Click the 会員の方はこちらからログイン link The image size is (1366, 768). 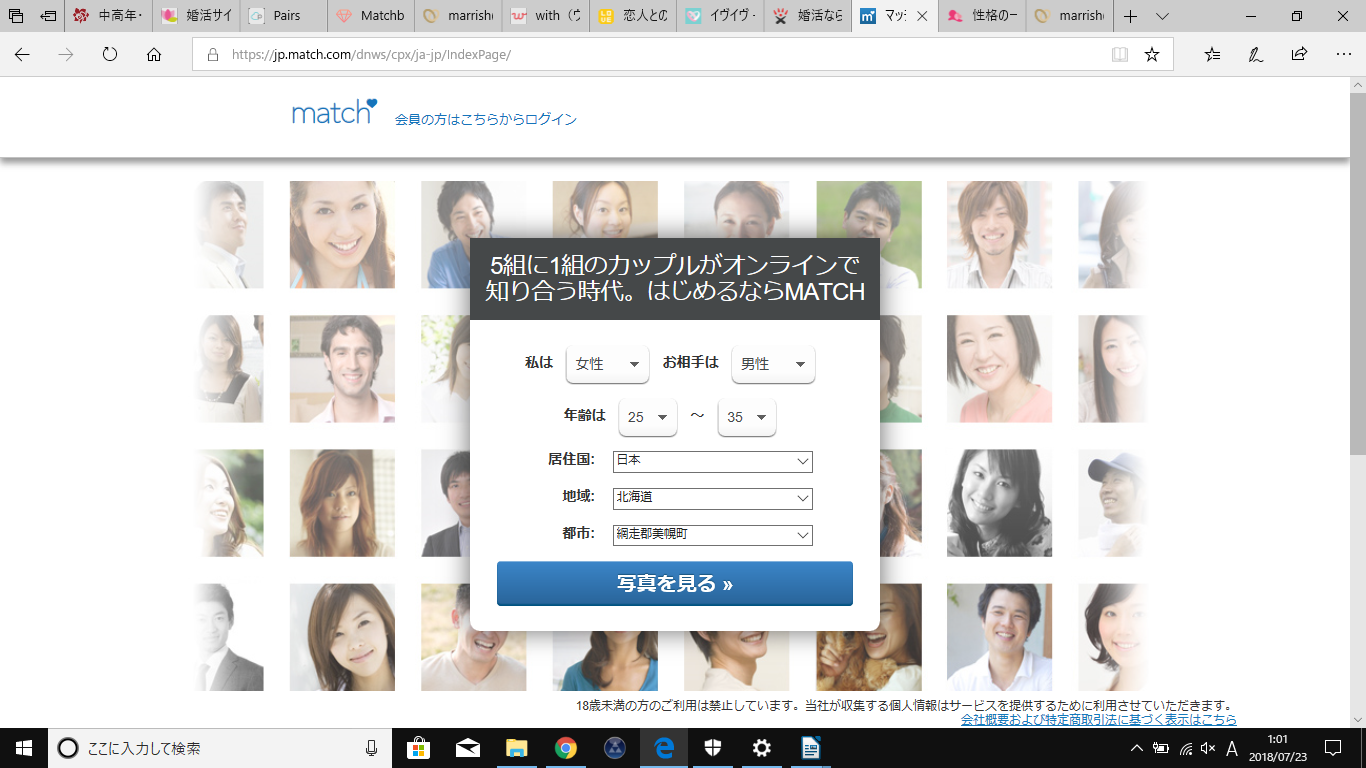[486, 119]
